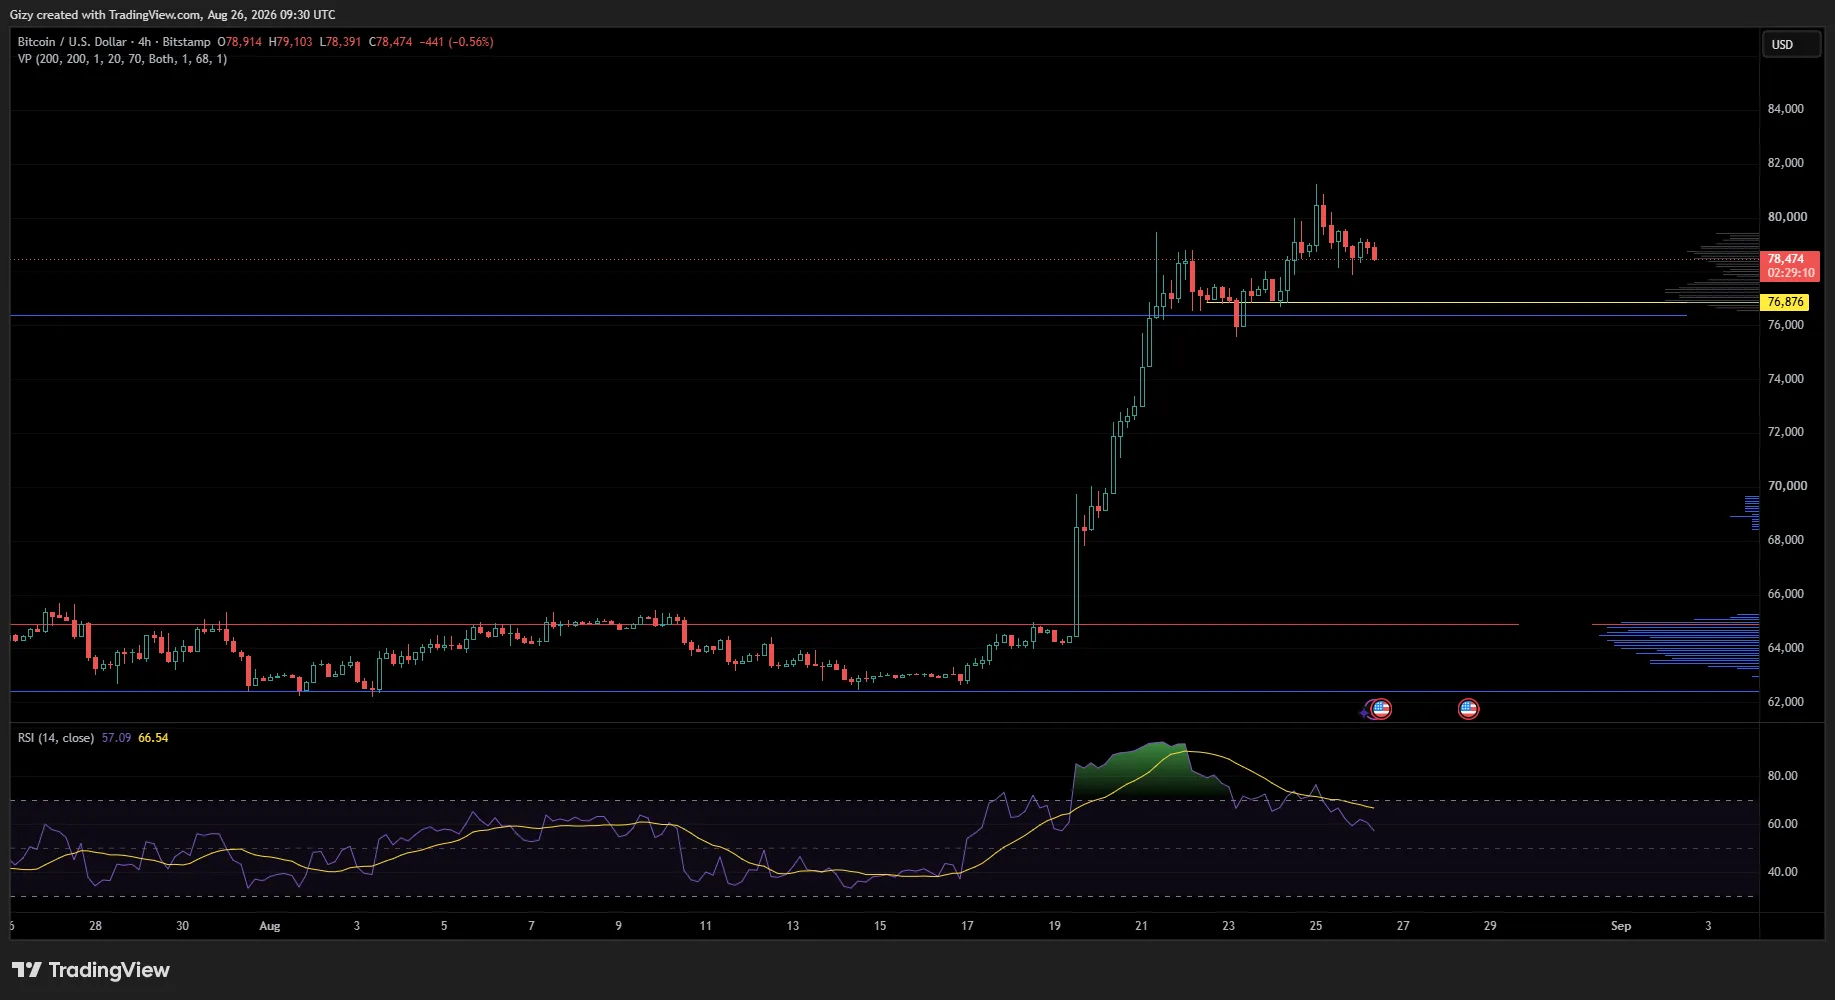
Task: Click the Bitcoin / U.S. Dollar symbol title
Action: pyautogui.click(x=114, y=42)
